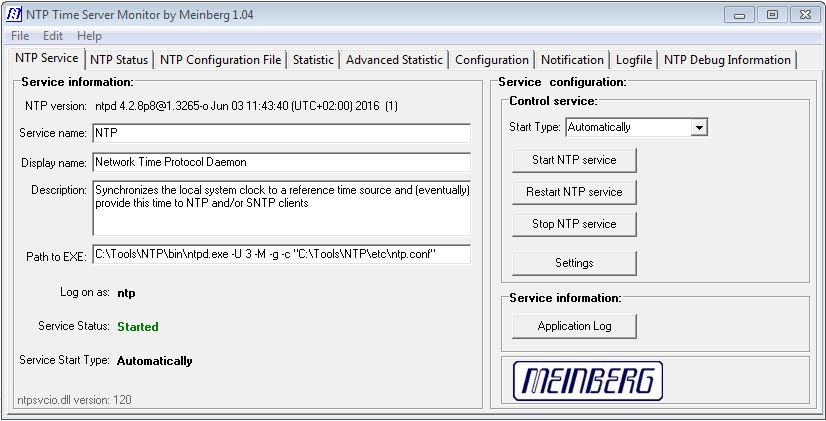Click the ntpsvcio.dll version 120 text
The height and width of the screenshot is (421, 826).
click(74, 400)
